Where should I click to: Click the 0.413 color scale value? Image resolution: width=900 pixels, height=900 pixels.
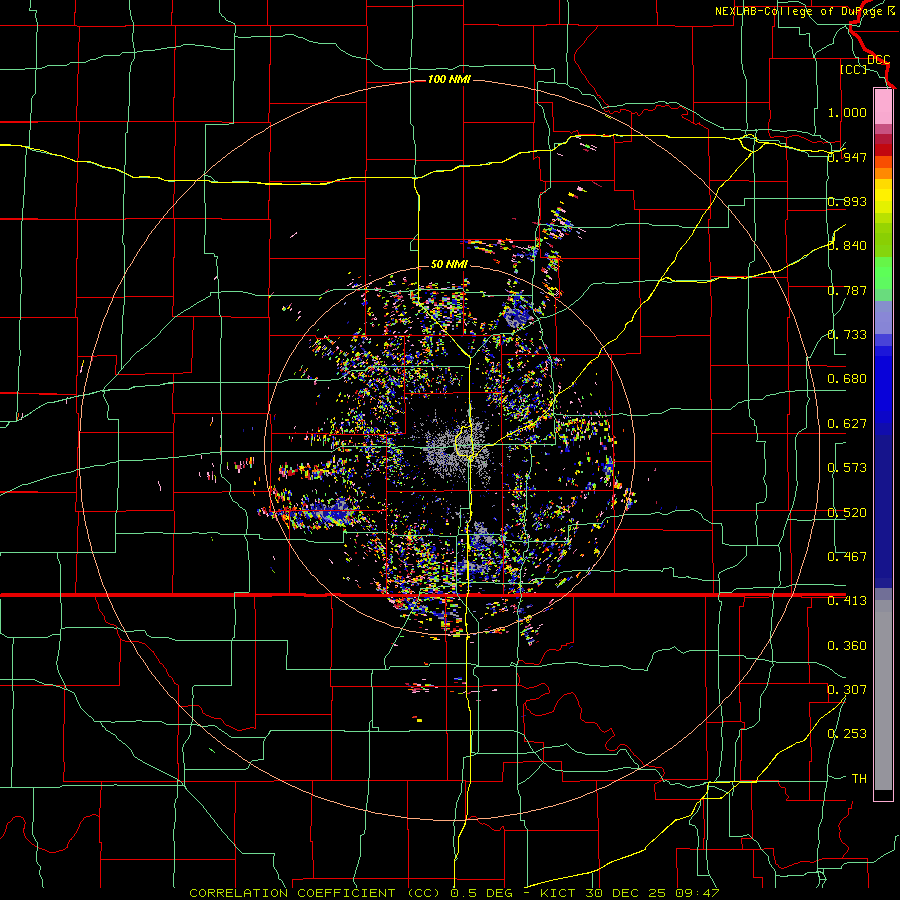[847, 601]
